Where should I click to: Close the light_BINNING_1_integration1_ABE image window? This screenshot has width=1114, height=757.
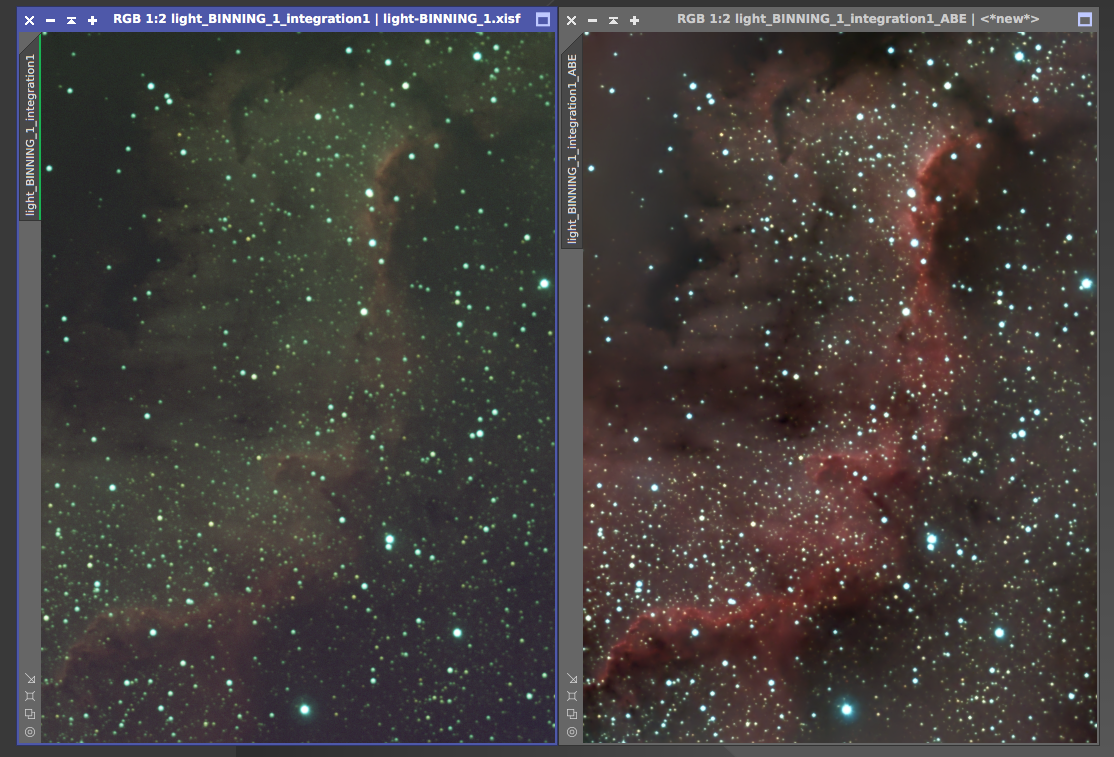[x=571, y=20]
